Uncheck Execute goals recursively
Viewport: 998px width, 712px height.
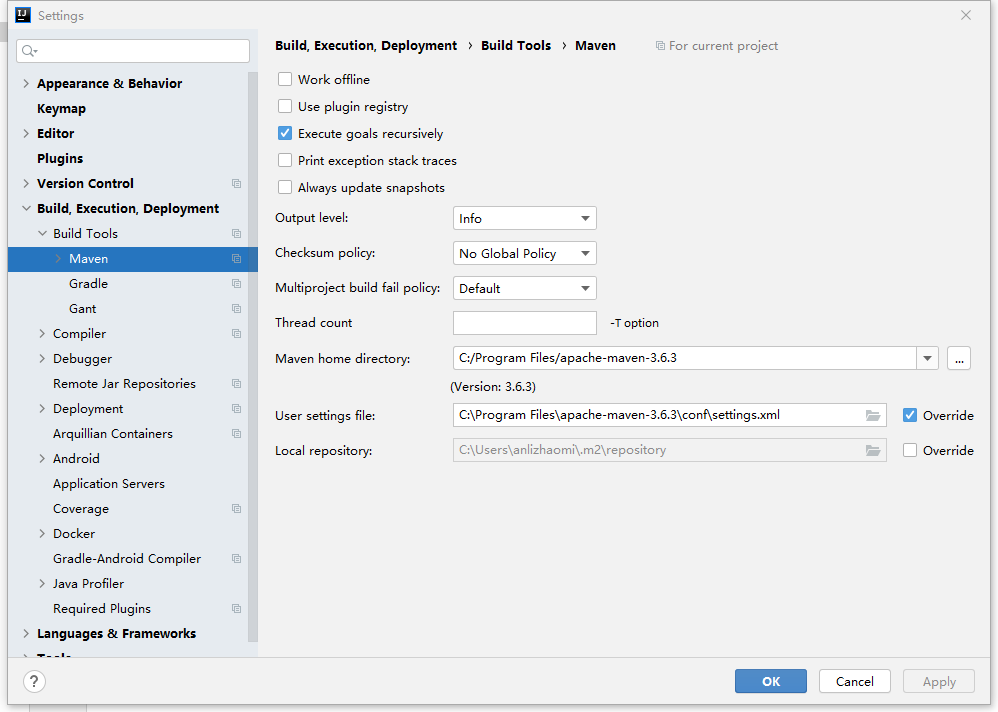(x=285, y=134)
